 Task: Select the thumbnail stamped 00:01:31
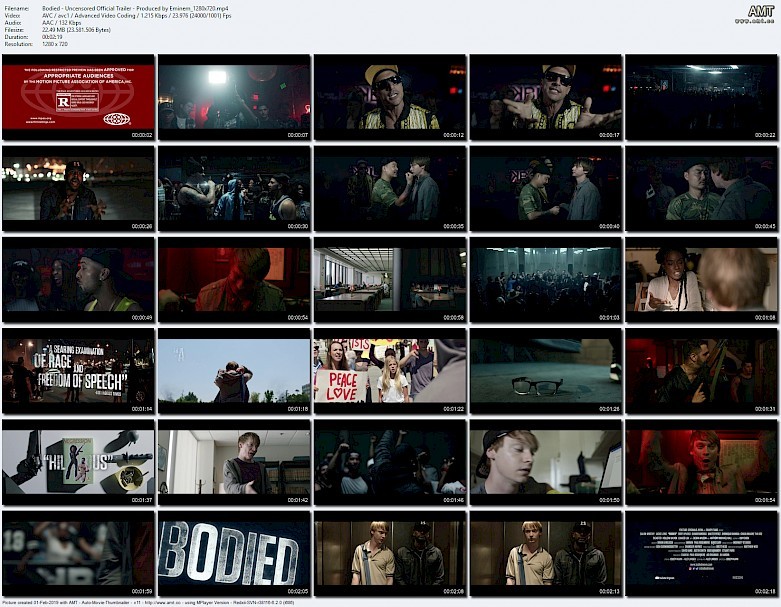click(x=702, y=371)
